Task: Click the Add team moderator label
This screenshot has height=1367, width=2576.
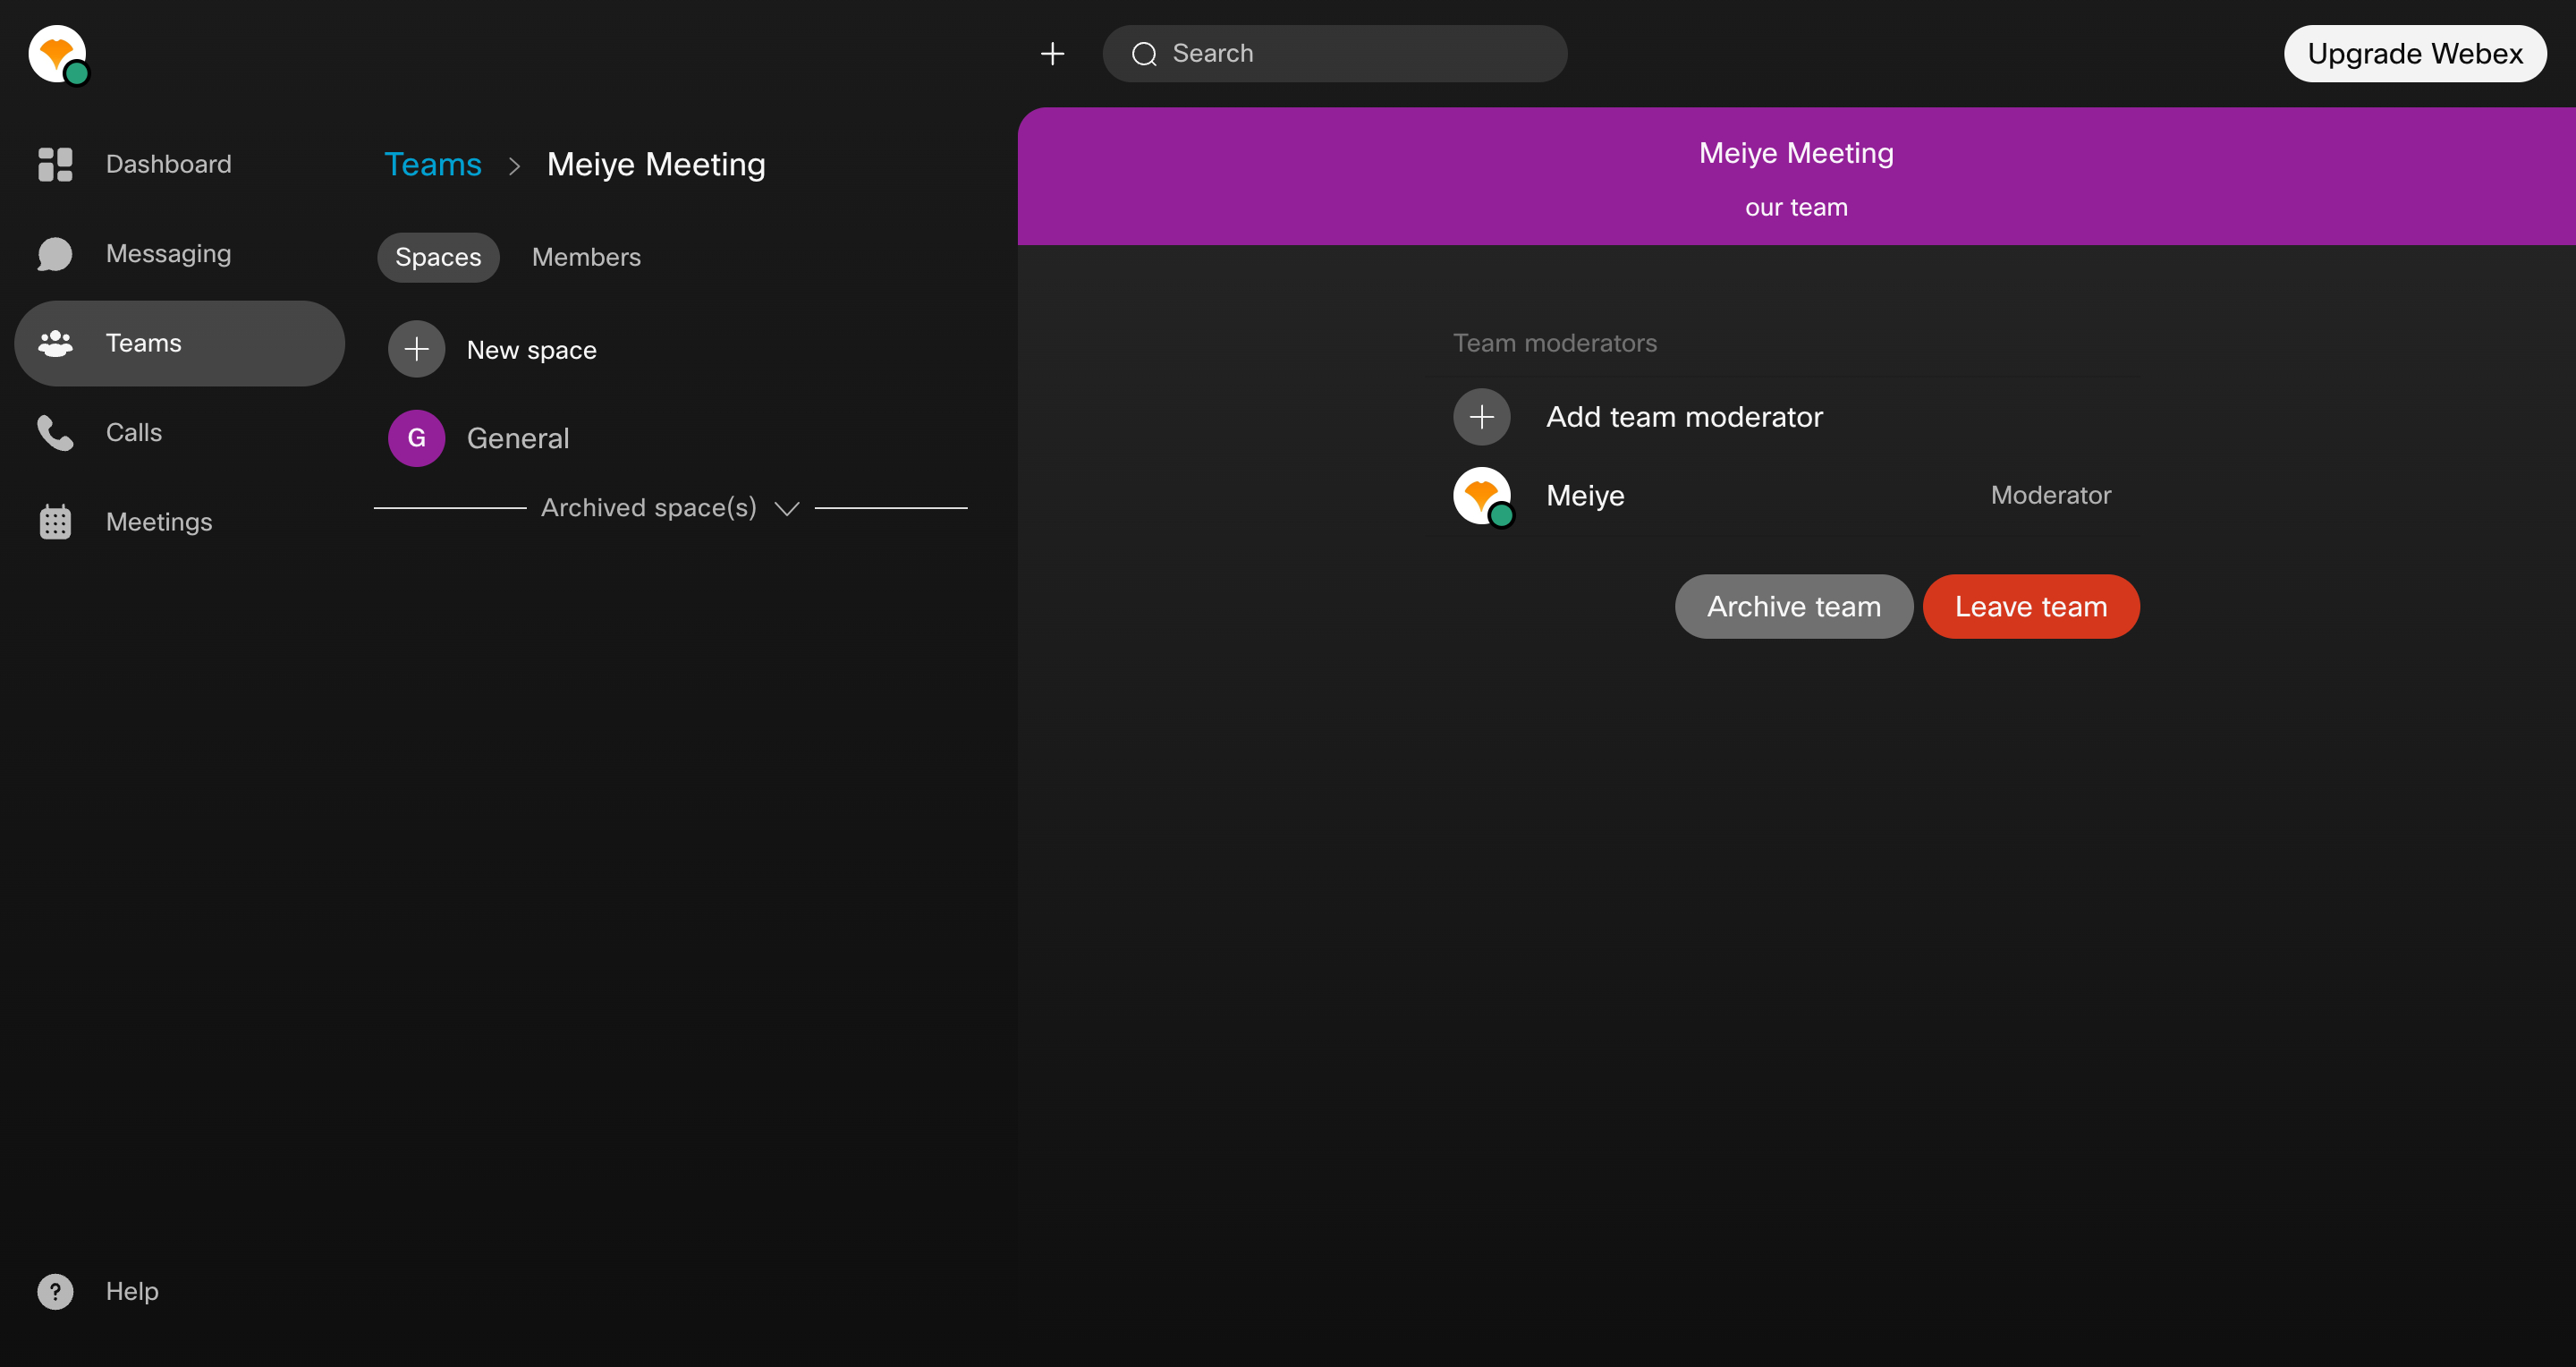Action: click(1684, 417)
